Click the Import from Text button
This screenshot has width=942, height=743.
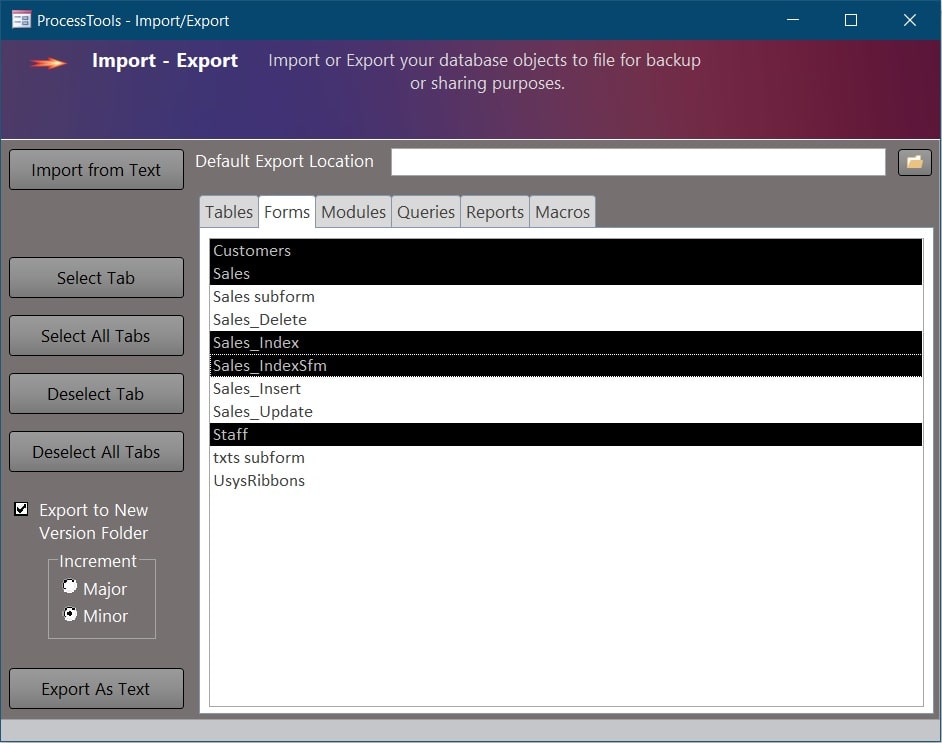tap(95, 169)
